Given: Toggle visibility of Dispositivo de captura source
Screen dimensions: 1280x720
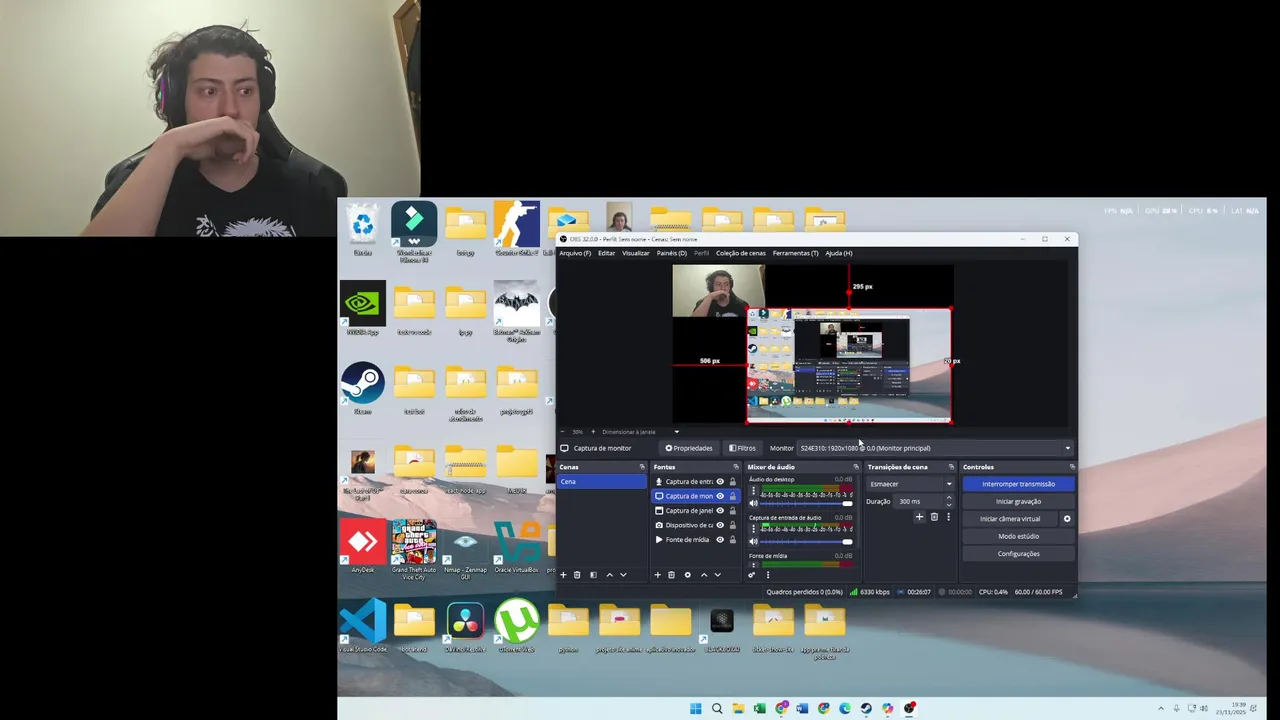Looking at the screenshot, I should click(720, 525).
